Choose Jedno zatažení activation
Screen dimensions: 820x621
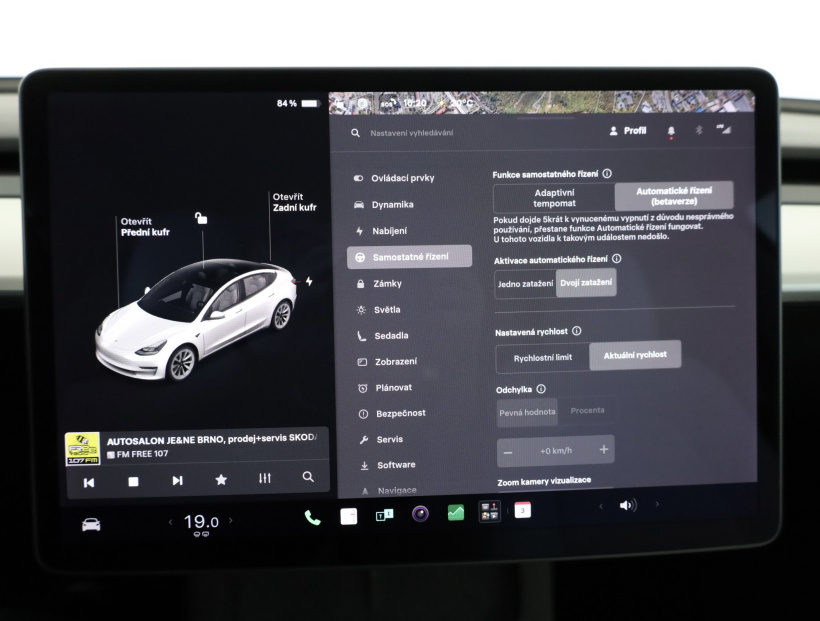coord(525,284)
